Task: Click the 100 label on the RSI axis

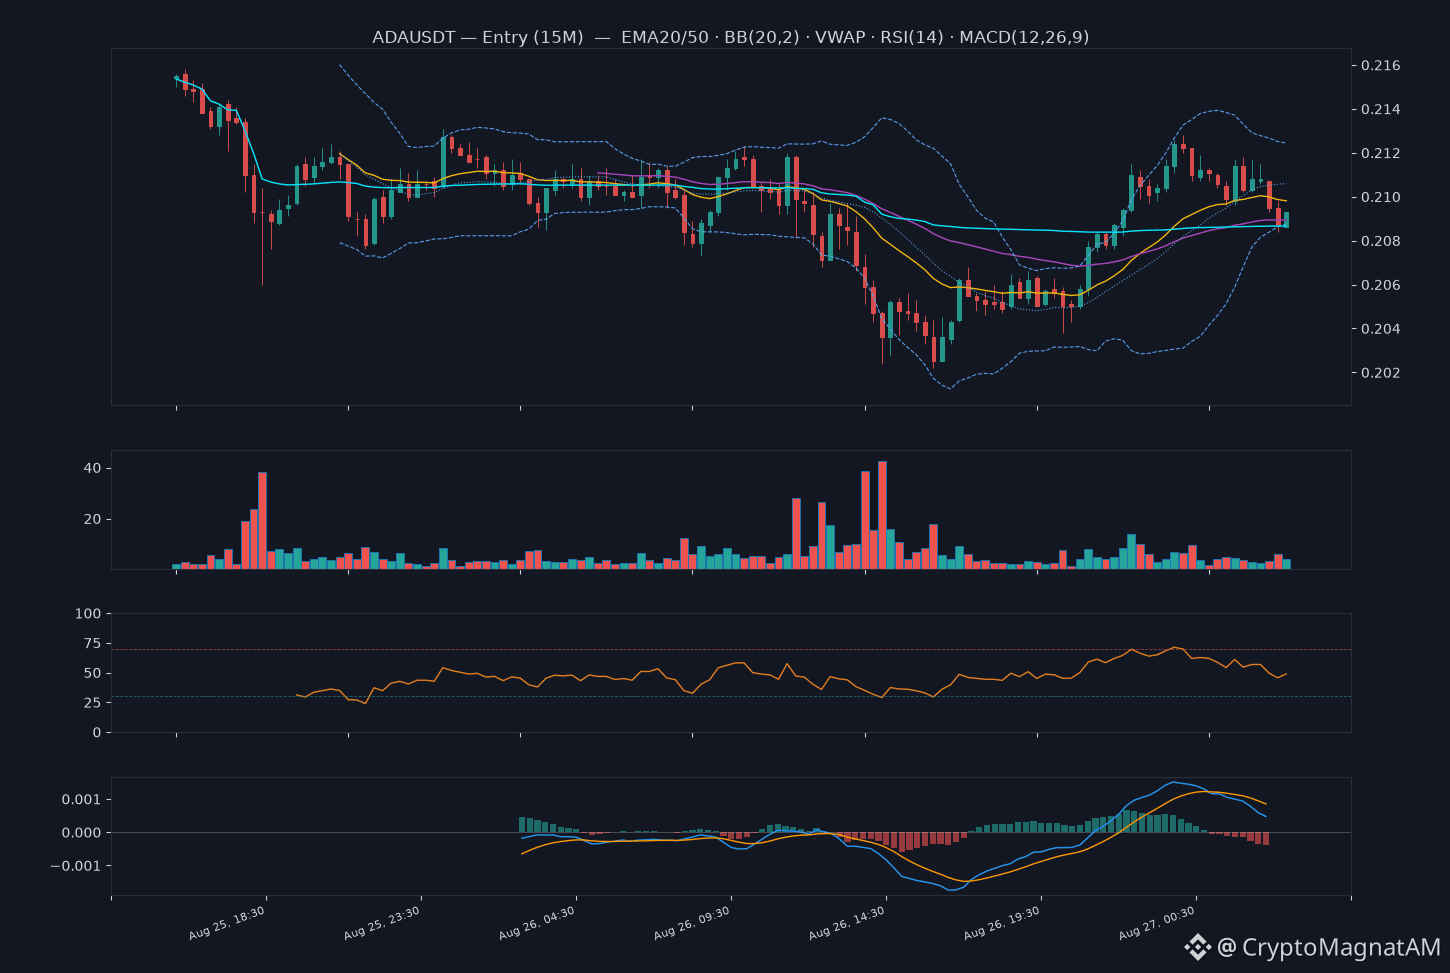Action: tap(88, 614)
